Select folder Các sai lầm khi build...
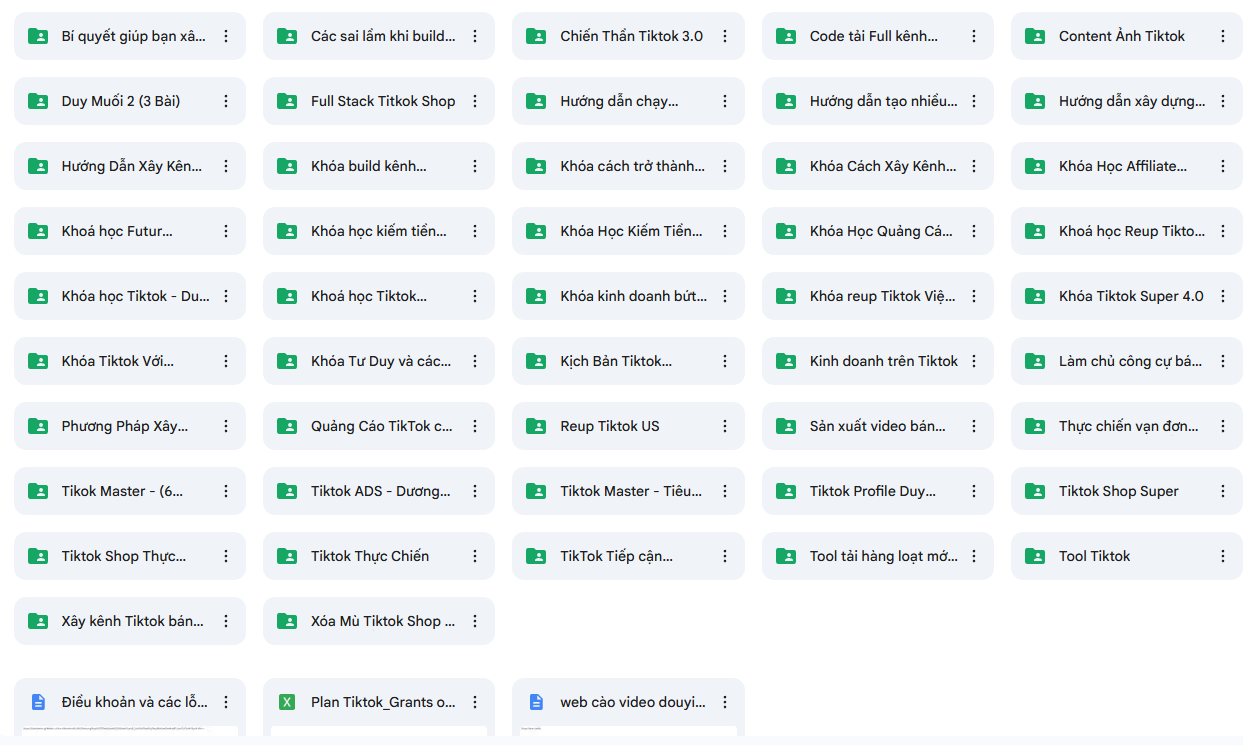 (379, 36)
